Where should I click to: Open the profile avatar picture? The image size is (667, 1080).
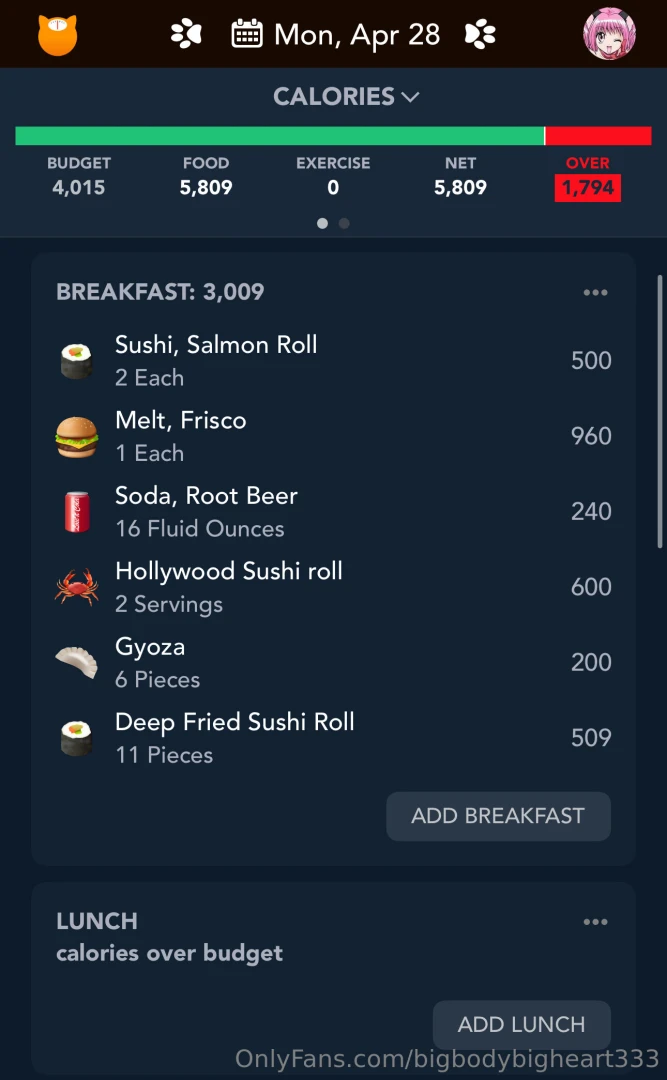click(609, 35)
